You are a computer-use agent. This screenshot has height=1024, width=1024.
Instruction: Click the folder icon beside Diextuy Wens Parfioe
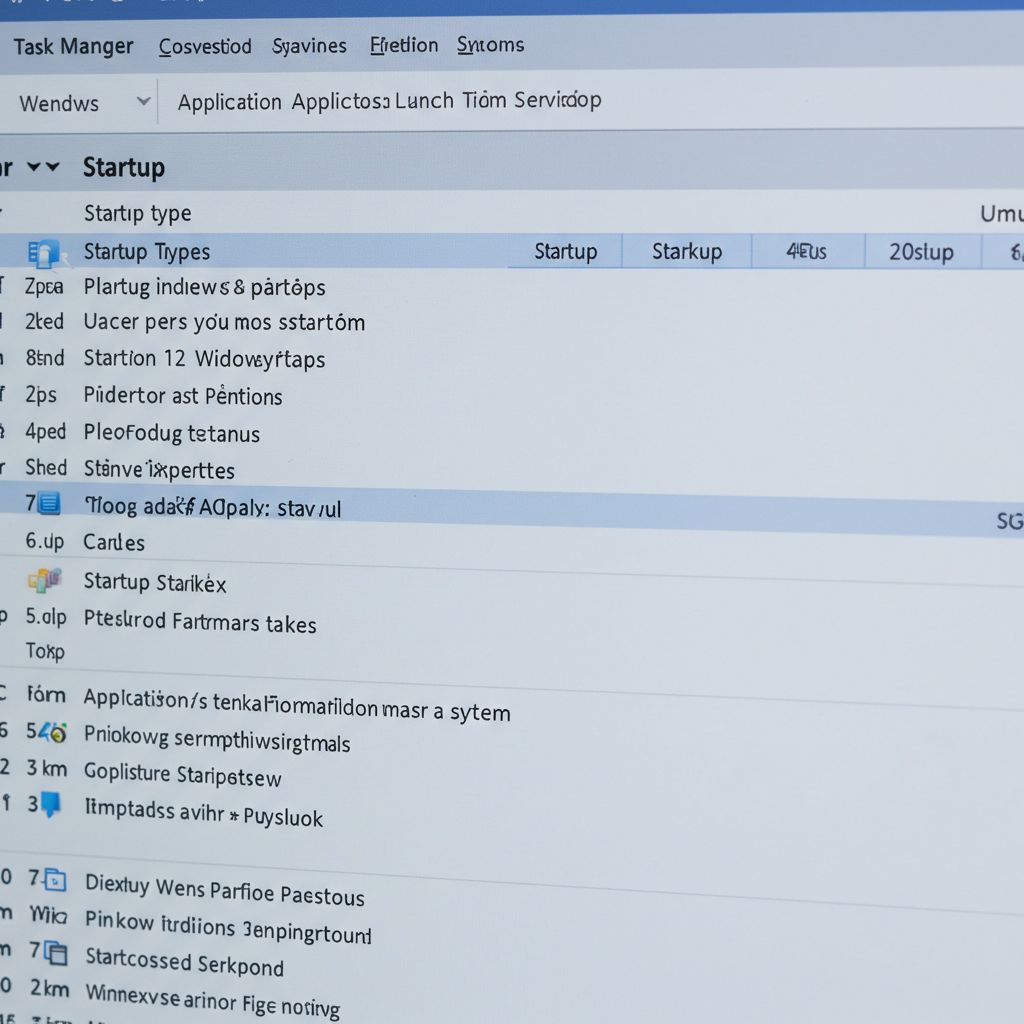[56, 880]
